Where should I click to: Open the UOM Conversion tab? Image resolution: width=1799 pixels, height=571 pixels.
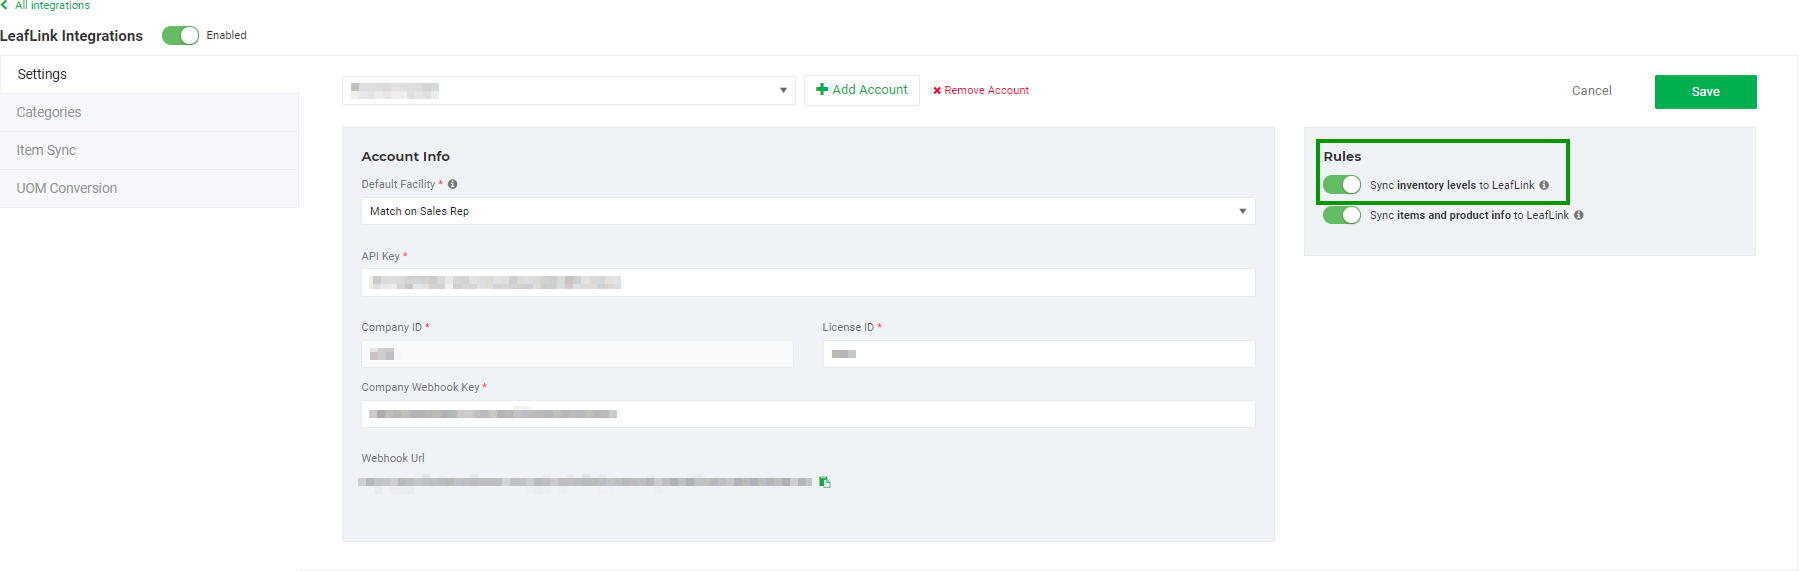149,188
